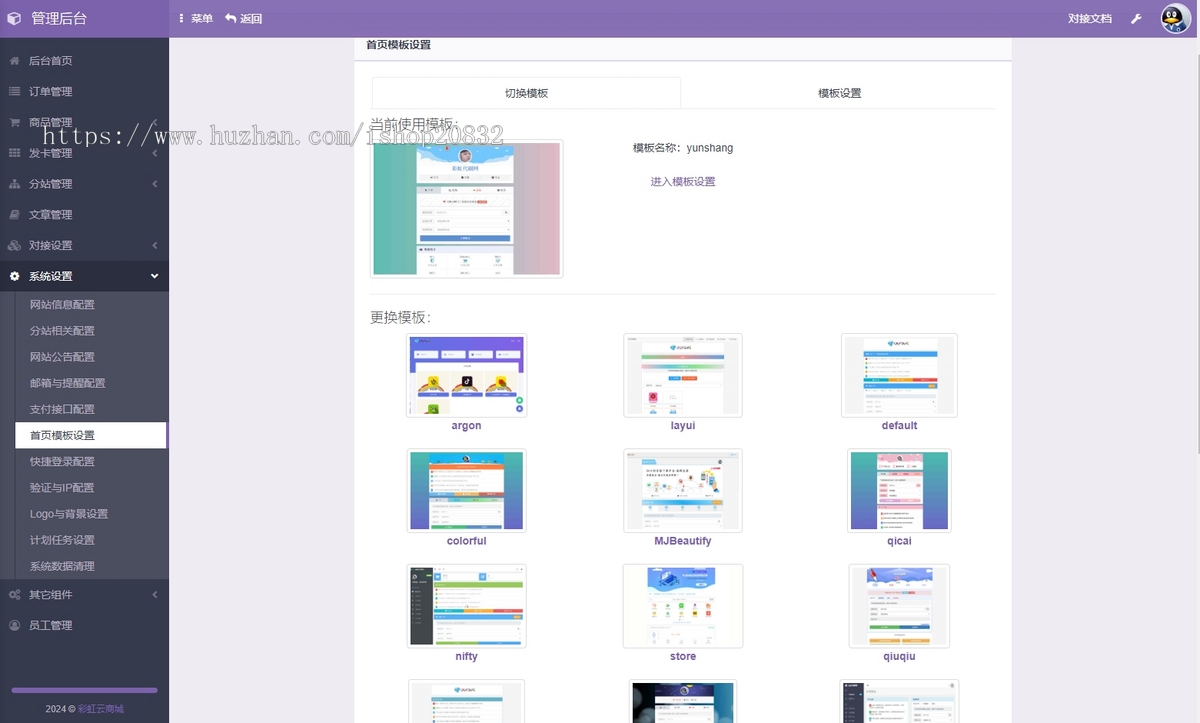The width and height of the screenshot is (1200, 723).
Task: Click the layui template name link
Action: click(x=683, y=426)
